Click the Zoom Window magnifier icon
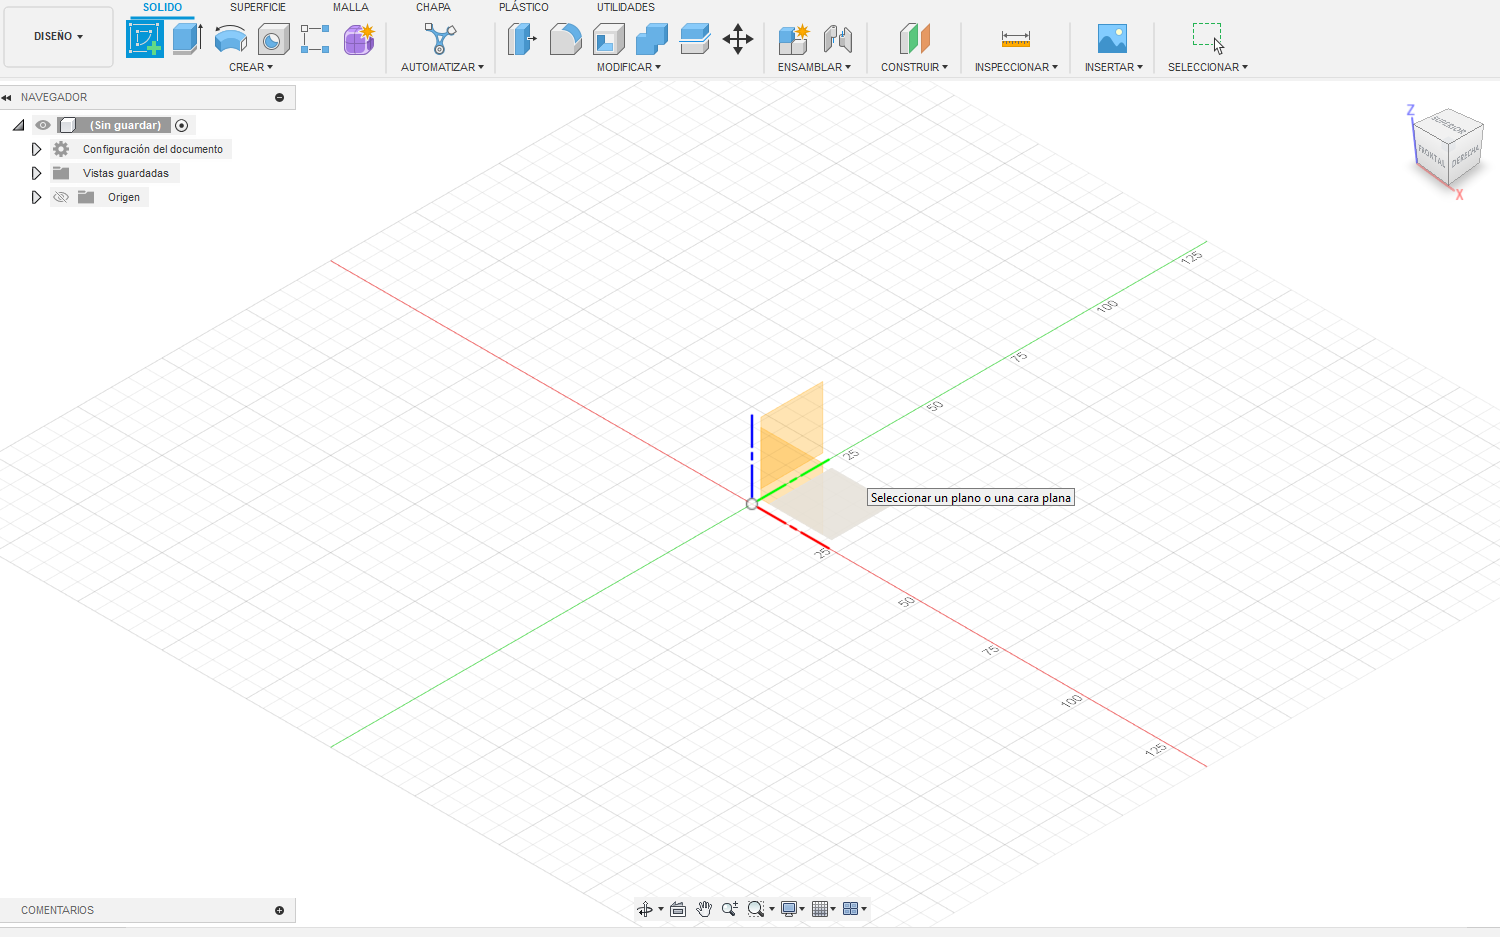 756,909
